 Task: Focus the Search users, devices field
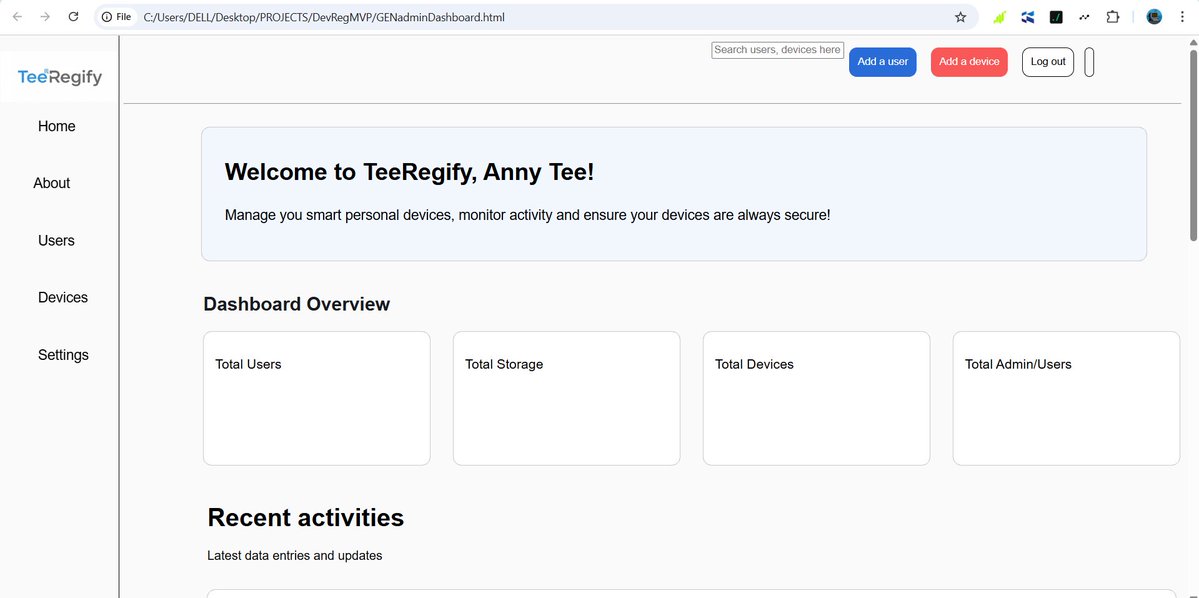(777, 50)
